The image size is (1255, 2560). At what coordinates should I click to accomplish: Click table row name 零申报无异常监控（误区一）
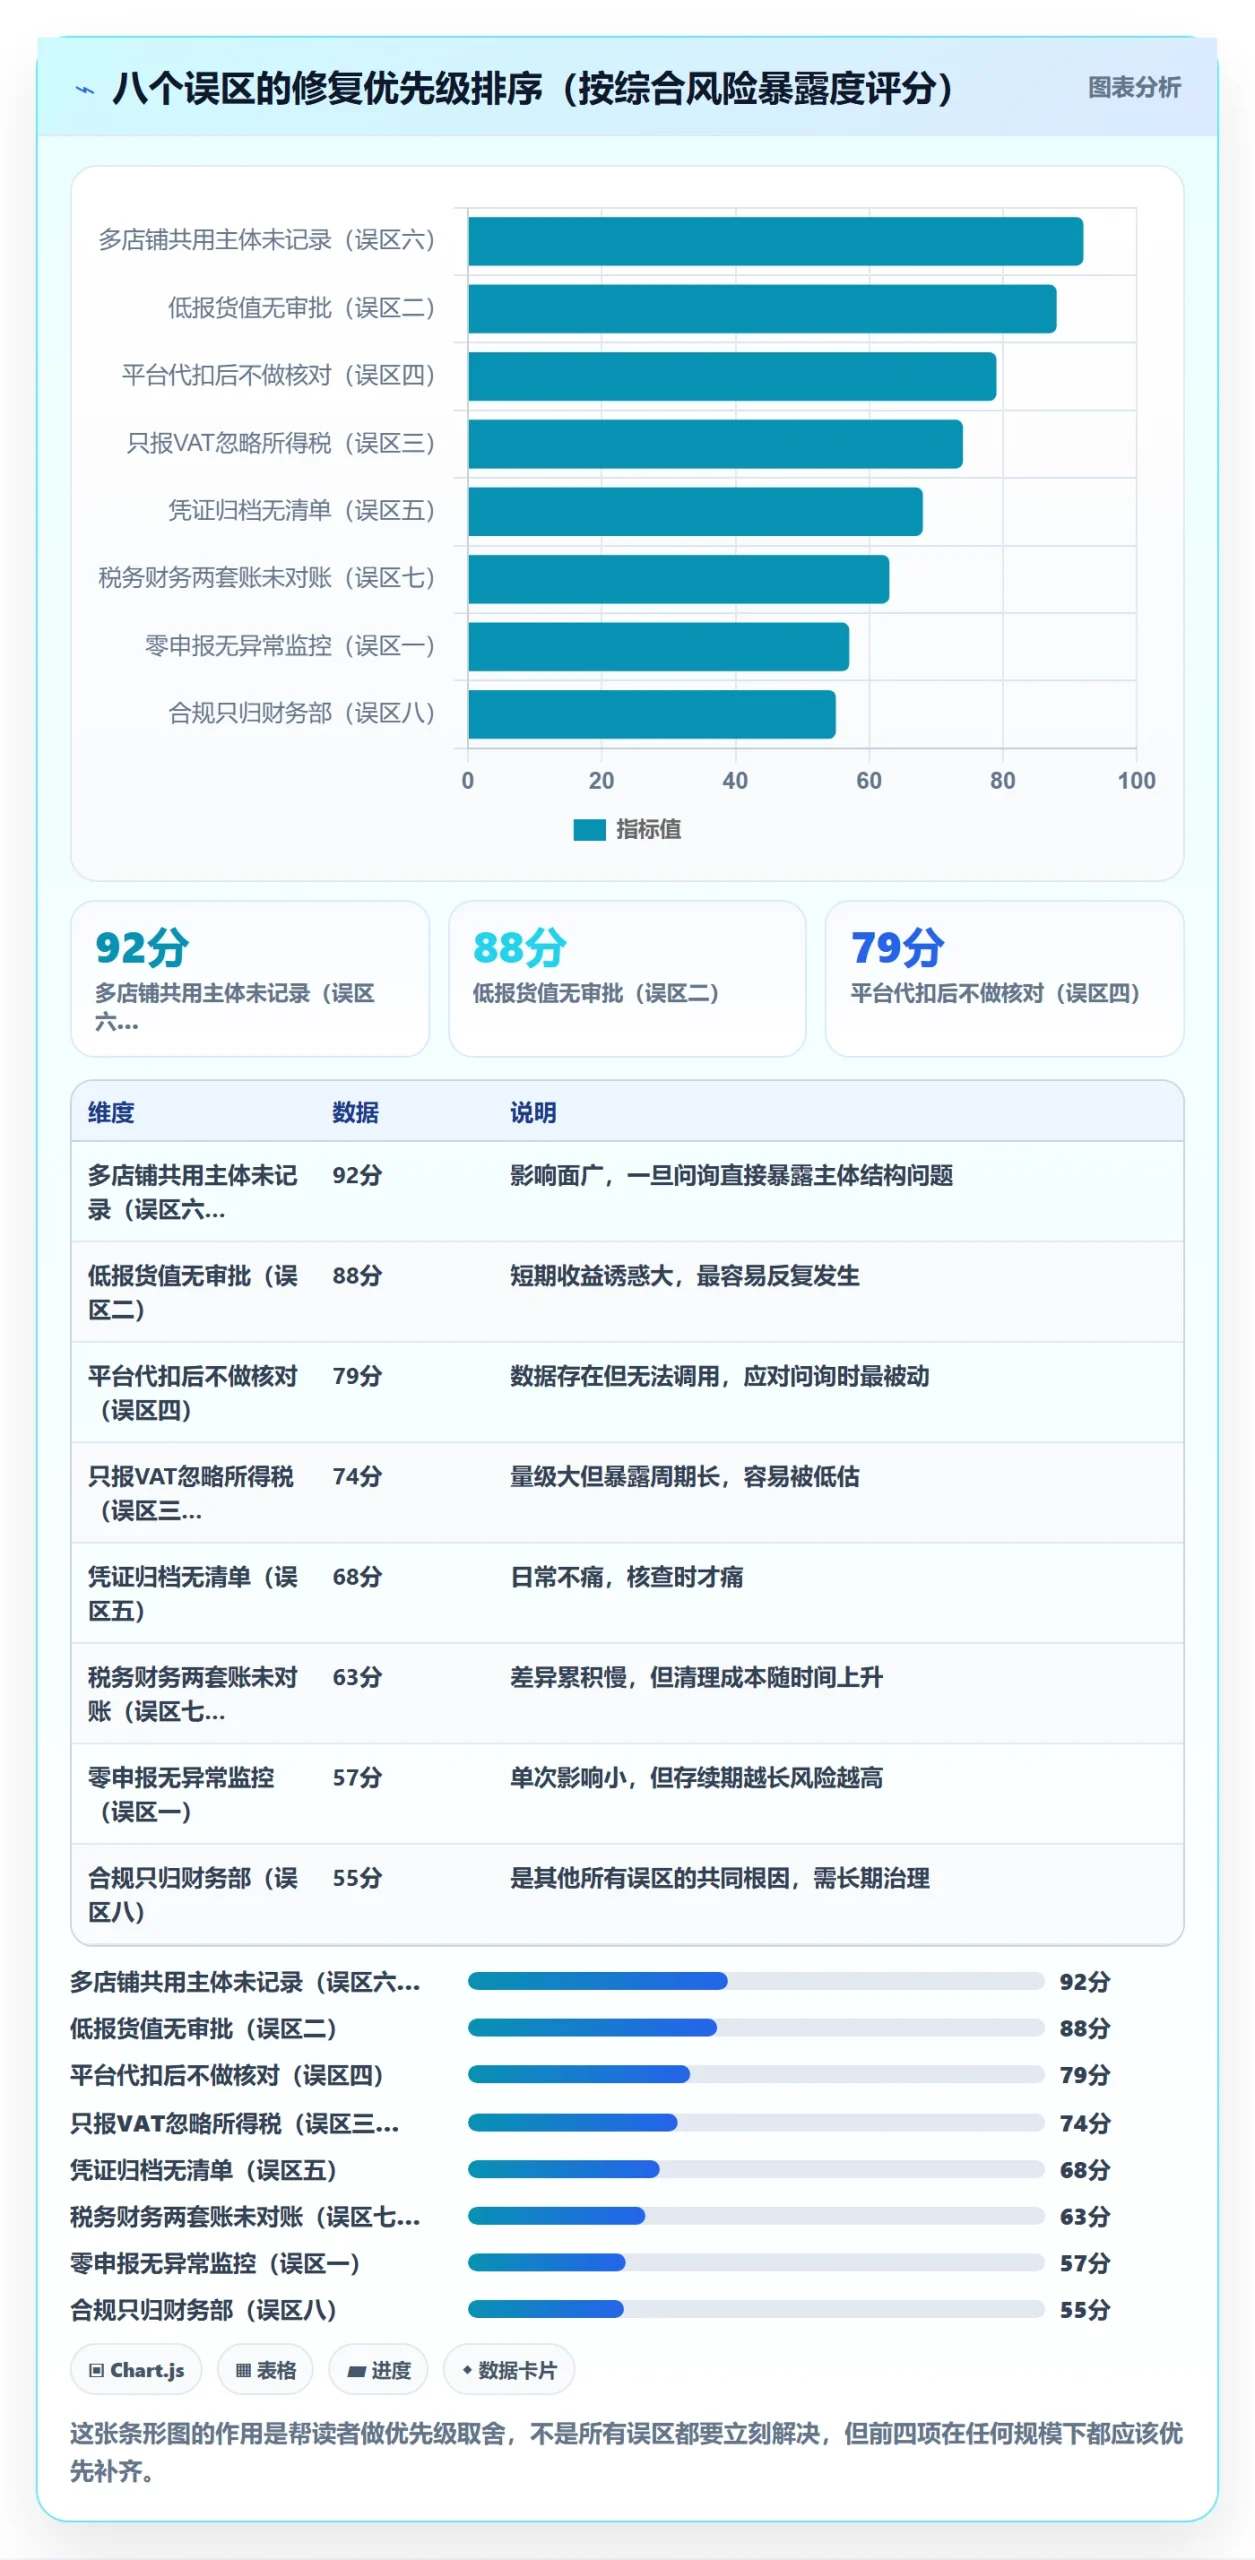click(181, 1794)
